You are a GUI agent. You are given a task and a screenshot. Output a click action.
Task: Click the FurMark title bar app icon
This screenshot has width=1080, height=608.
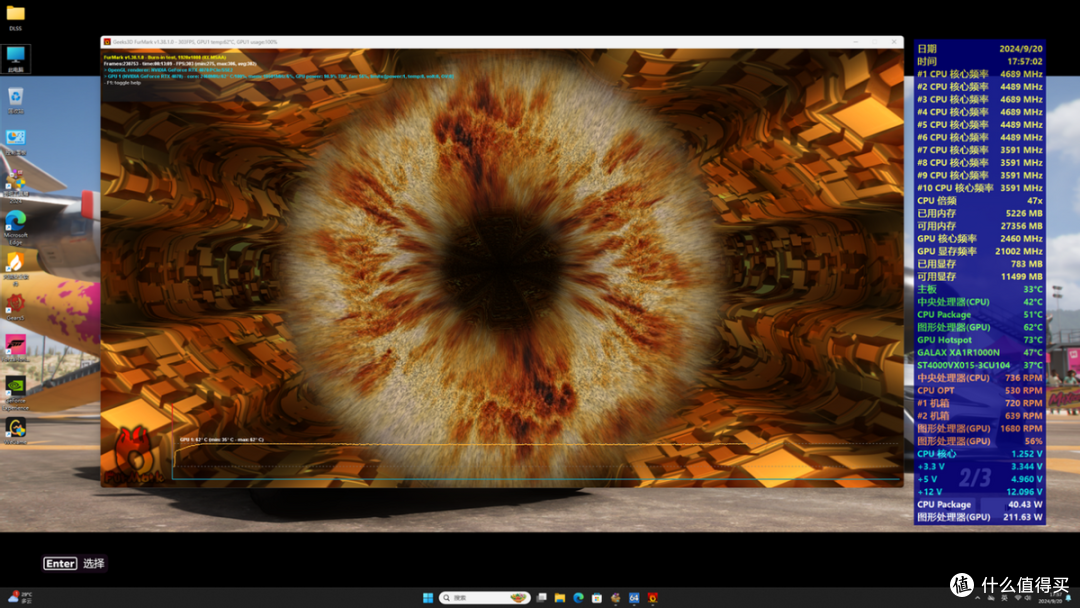[x=107, y=42]
